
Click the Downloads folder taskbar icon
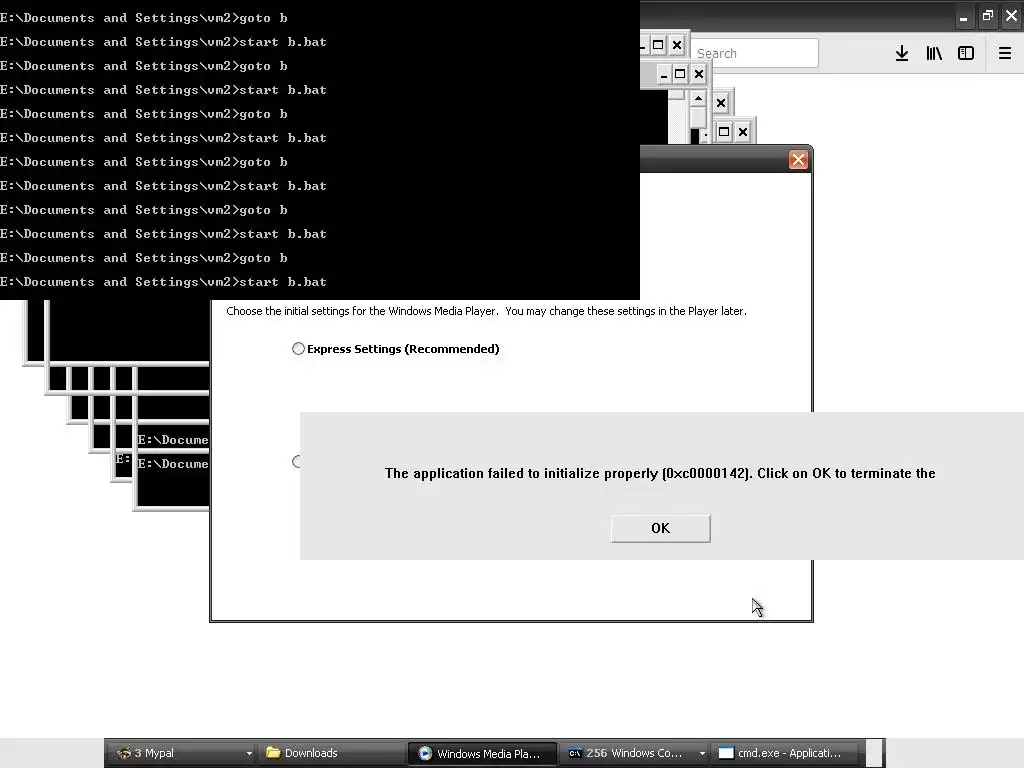tap(273, 753)
